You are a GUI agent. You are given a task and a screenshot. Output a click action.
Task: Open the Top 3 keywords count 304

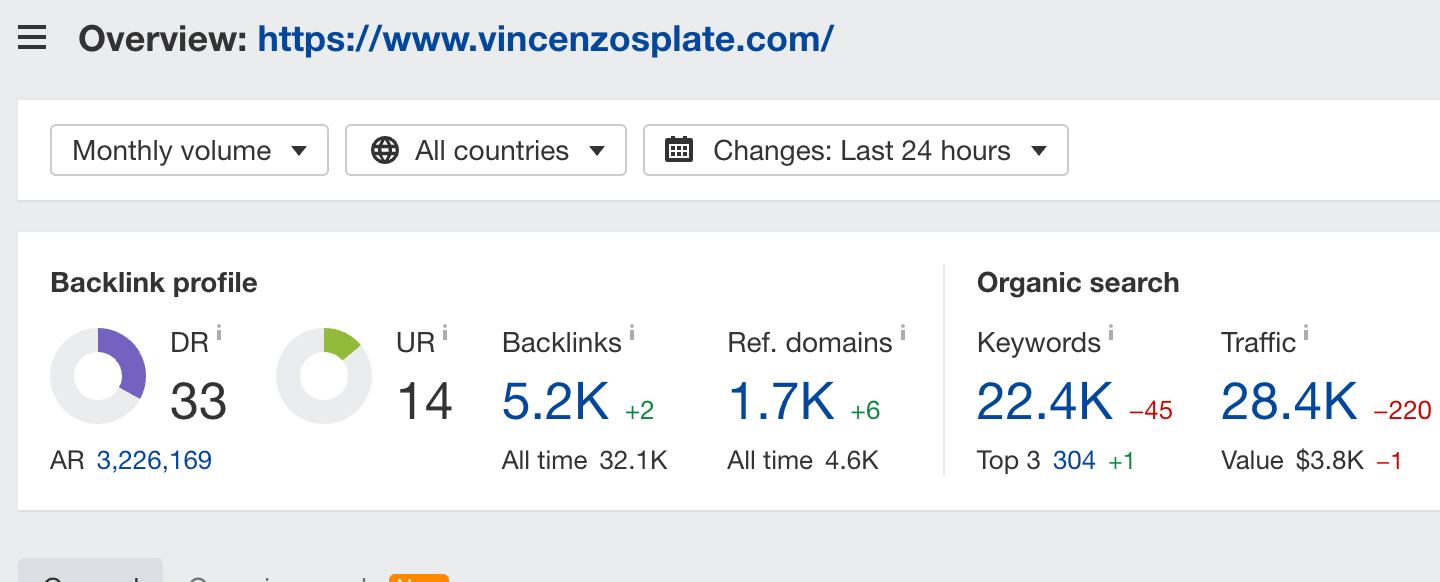(x=1074, y=460)
